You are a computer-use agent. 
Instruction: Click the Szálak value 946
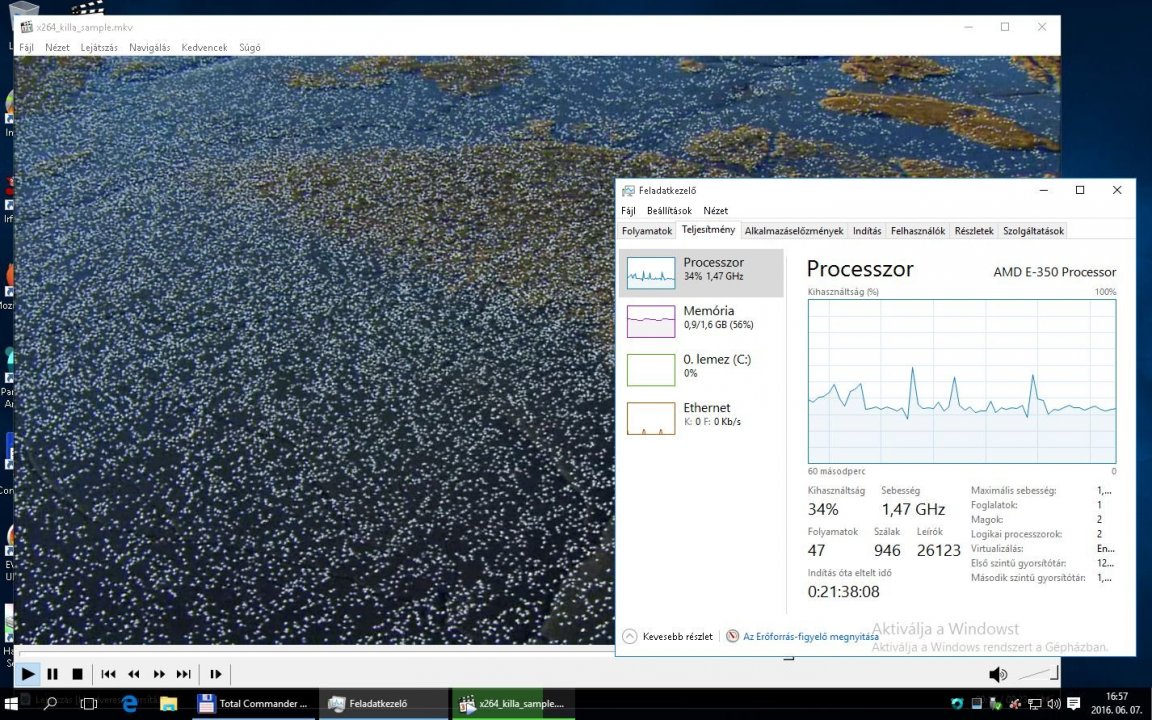point(888,550)
